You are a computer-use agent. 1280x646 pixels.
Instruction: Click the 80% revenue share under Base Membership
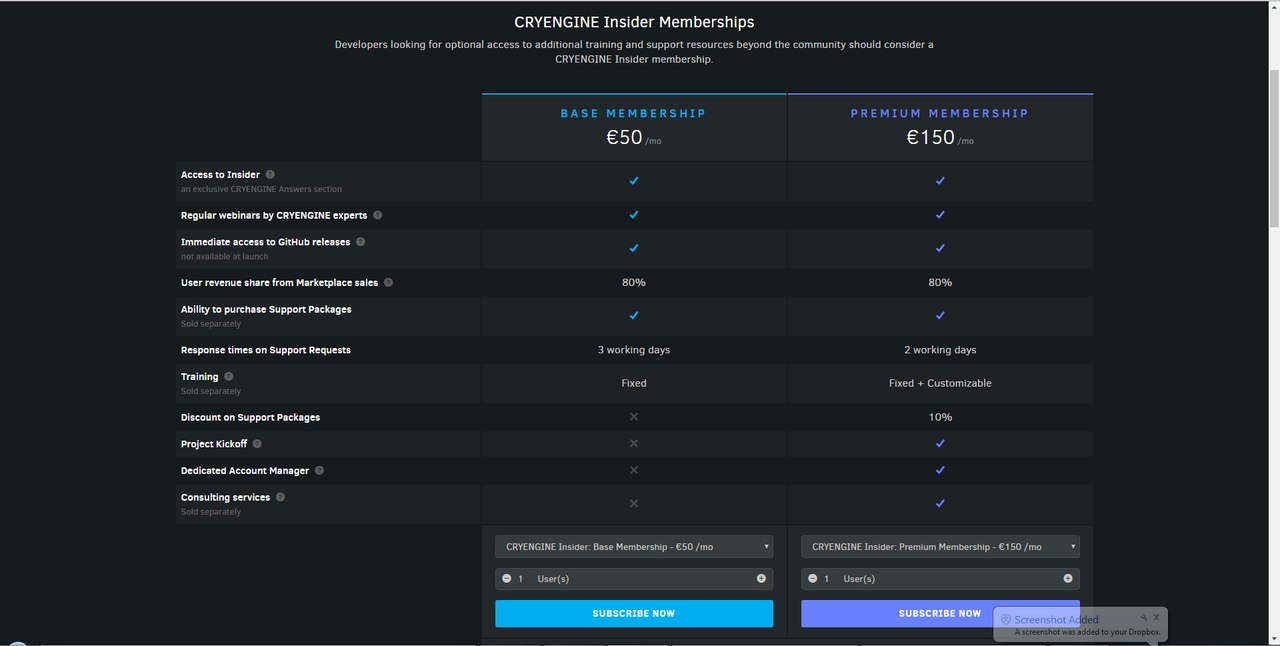634,283
